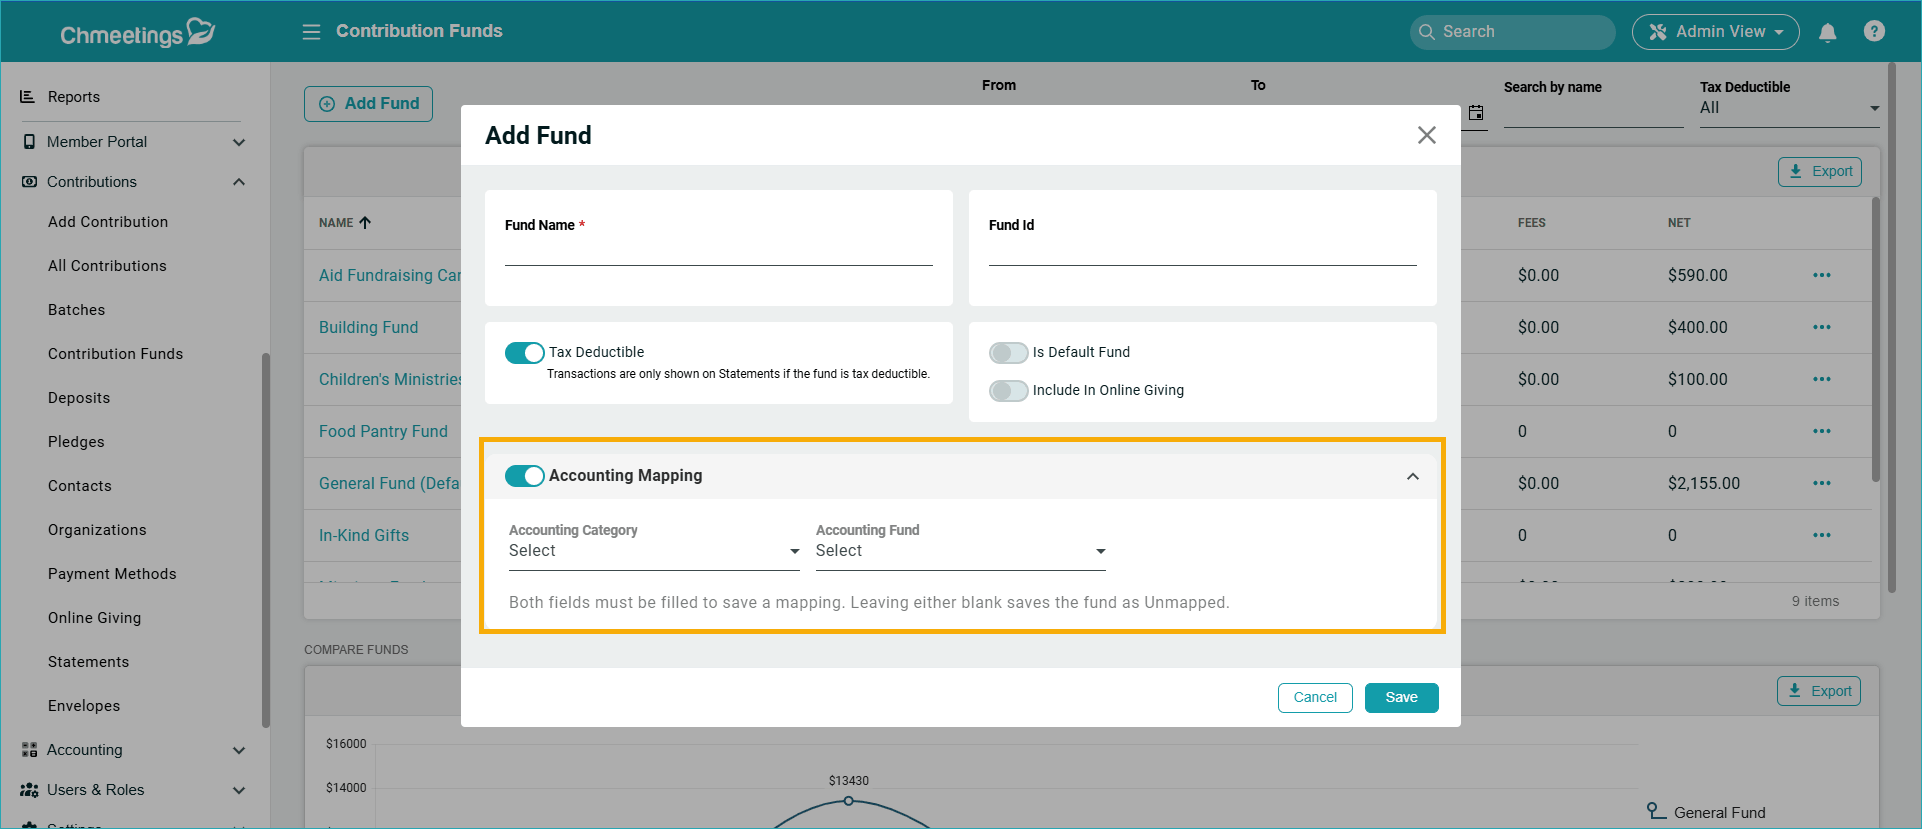Click the Fund Id input field
This screenshot has height=829, width=1922.
coord(1203,251)
